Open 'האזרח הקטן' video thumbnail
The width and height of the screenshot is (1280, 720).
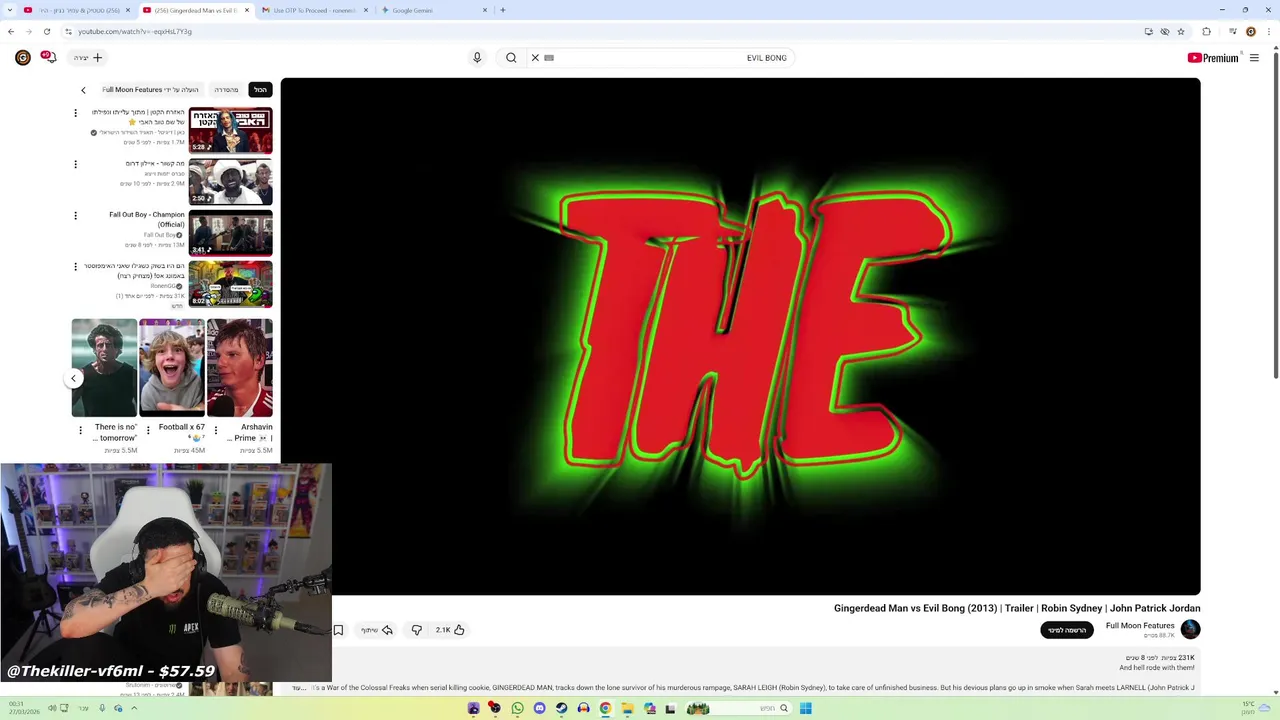[230, 130]
